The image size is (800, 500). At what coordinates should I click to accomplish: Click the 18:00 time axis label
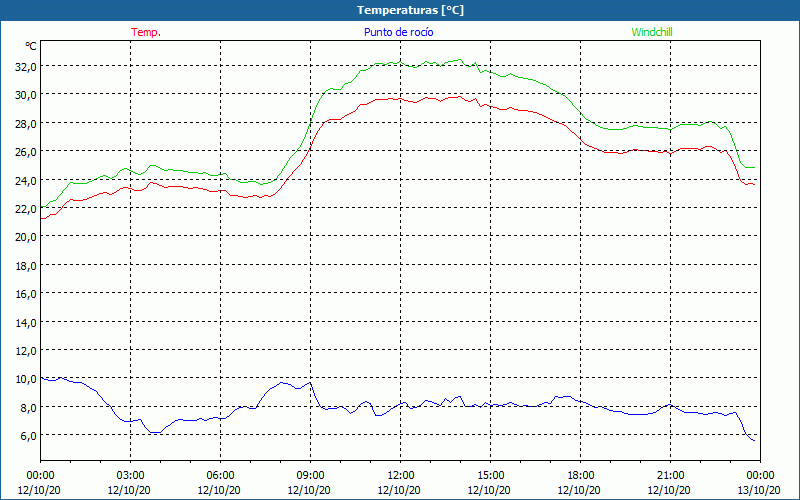(580, 476)
